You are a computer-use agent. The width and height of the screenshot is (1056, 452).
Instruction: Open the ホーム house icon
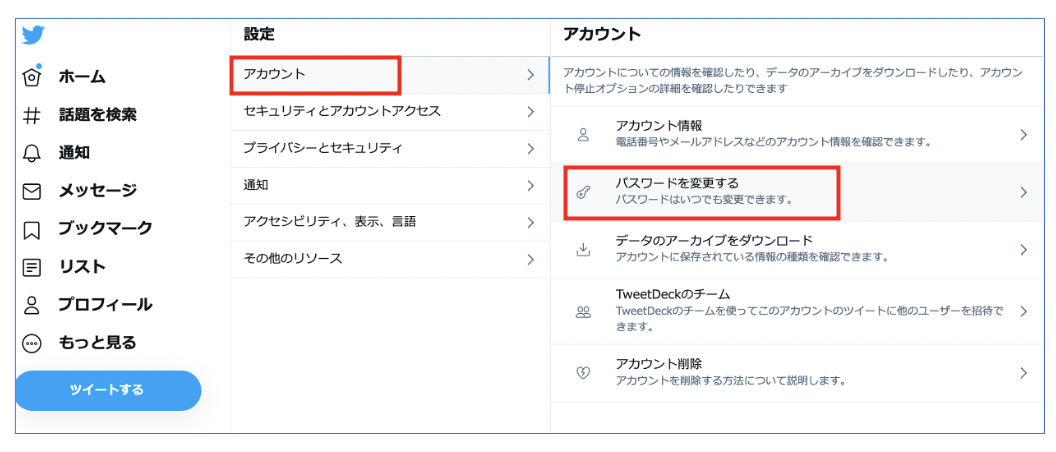[x=32, y=77]
